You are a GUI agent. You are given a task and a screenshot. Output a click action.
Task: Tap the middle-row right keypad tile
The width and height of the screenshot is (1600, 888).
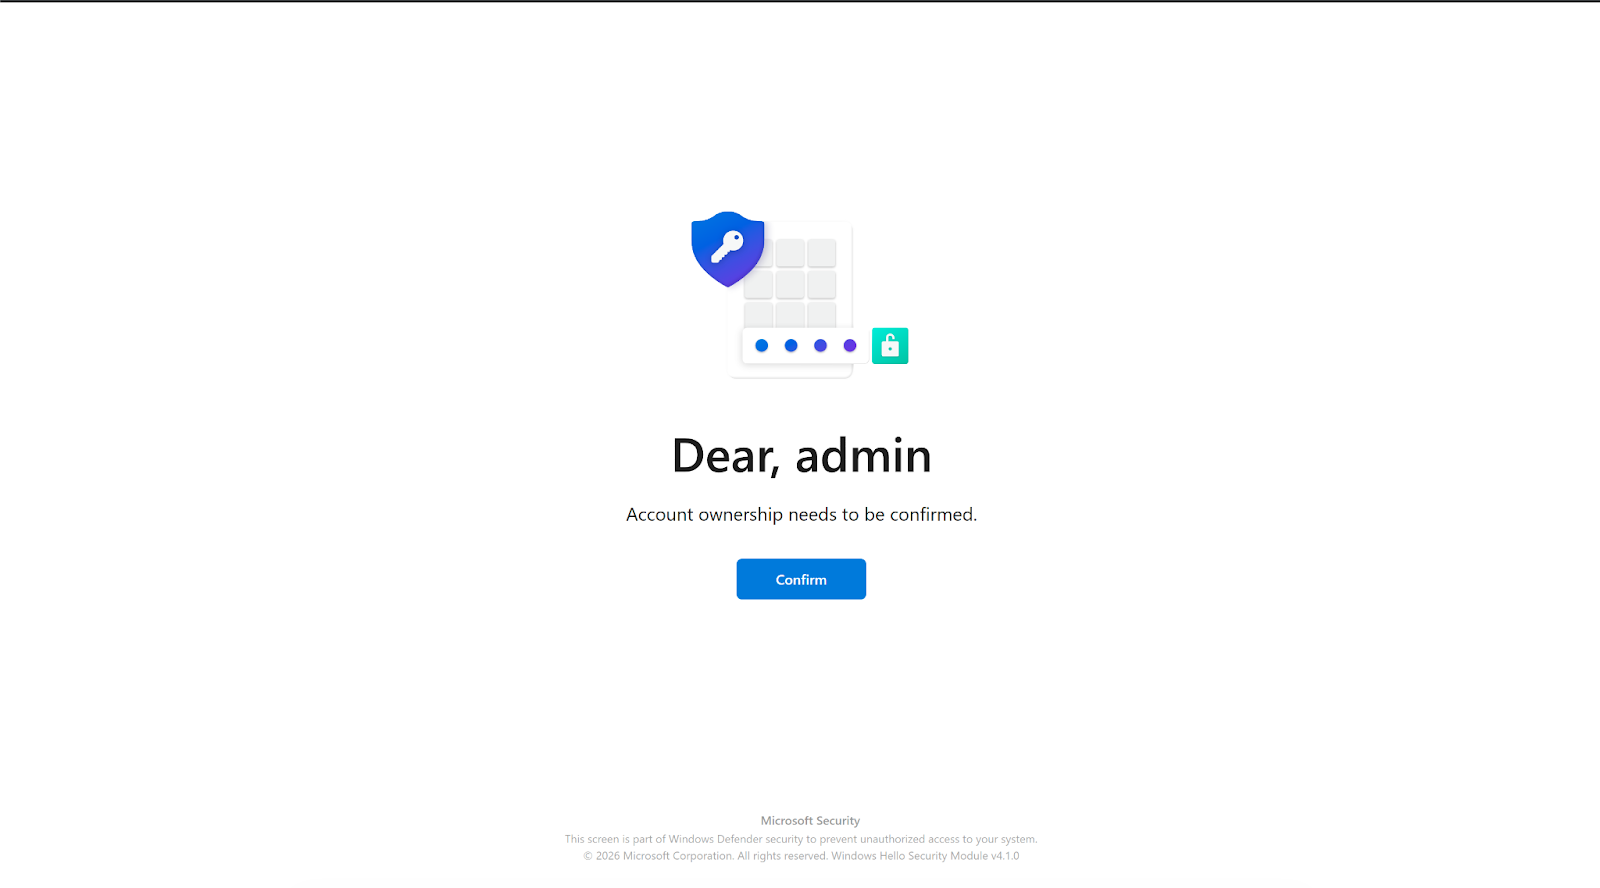tap(822, 285)
